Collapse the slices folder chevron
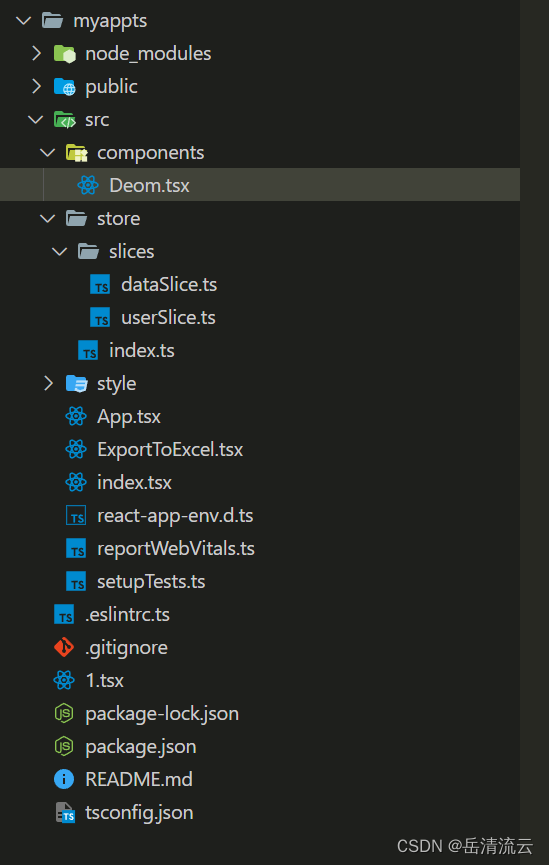Viewport: 549px width, 865px height. pyautogui.click(x=60, y=252)
